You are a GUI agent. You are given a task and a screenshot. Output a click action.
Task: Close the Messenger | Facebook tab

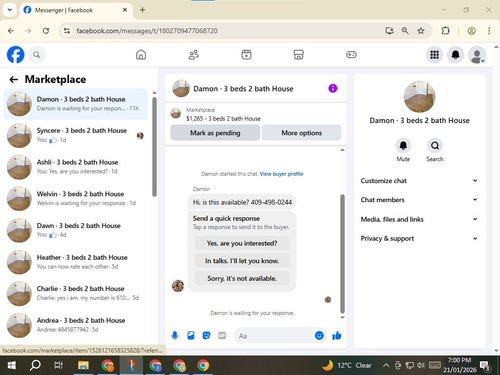(125, 10)
